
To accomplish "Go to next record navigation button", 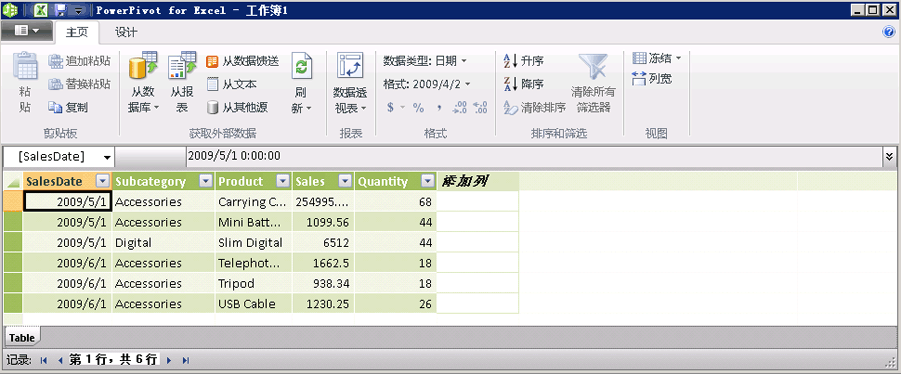I will [x=168, y=360].
